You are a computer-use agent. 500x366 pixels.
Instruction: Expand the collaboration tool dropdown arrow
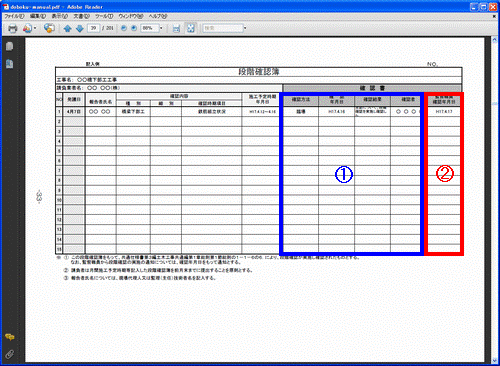(35, 28)
